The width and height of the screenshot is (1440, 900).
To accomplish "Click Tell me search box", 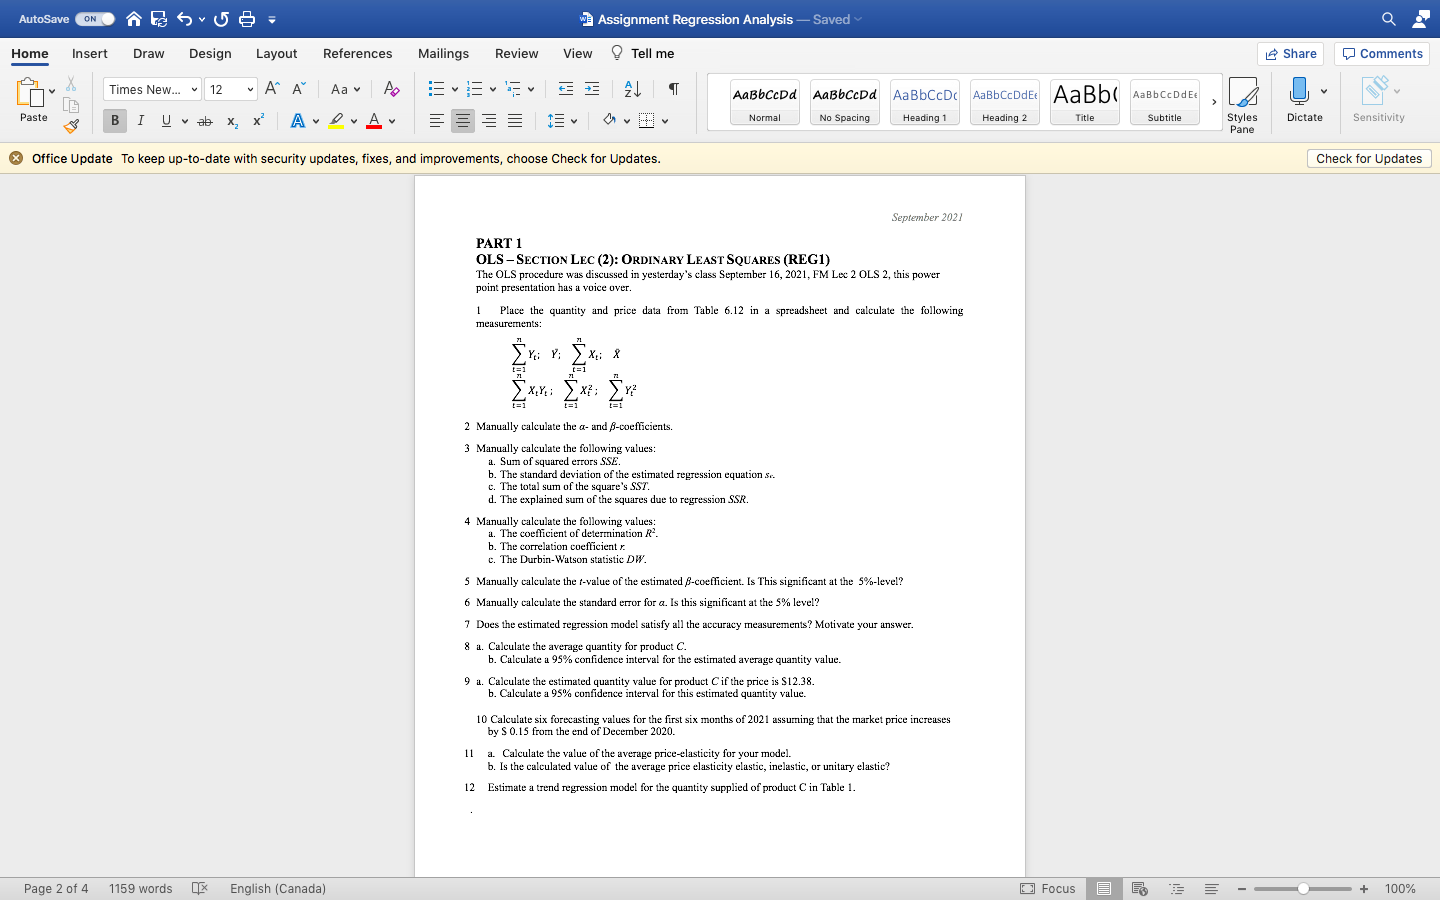I will 642,54.
